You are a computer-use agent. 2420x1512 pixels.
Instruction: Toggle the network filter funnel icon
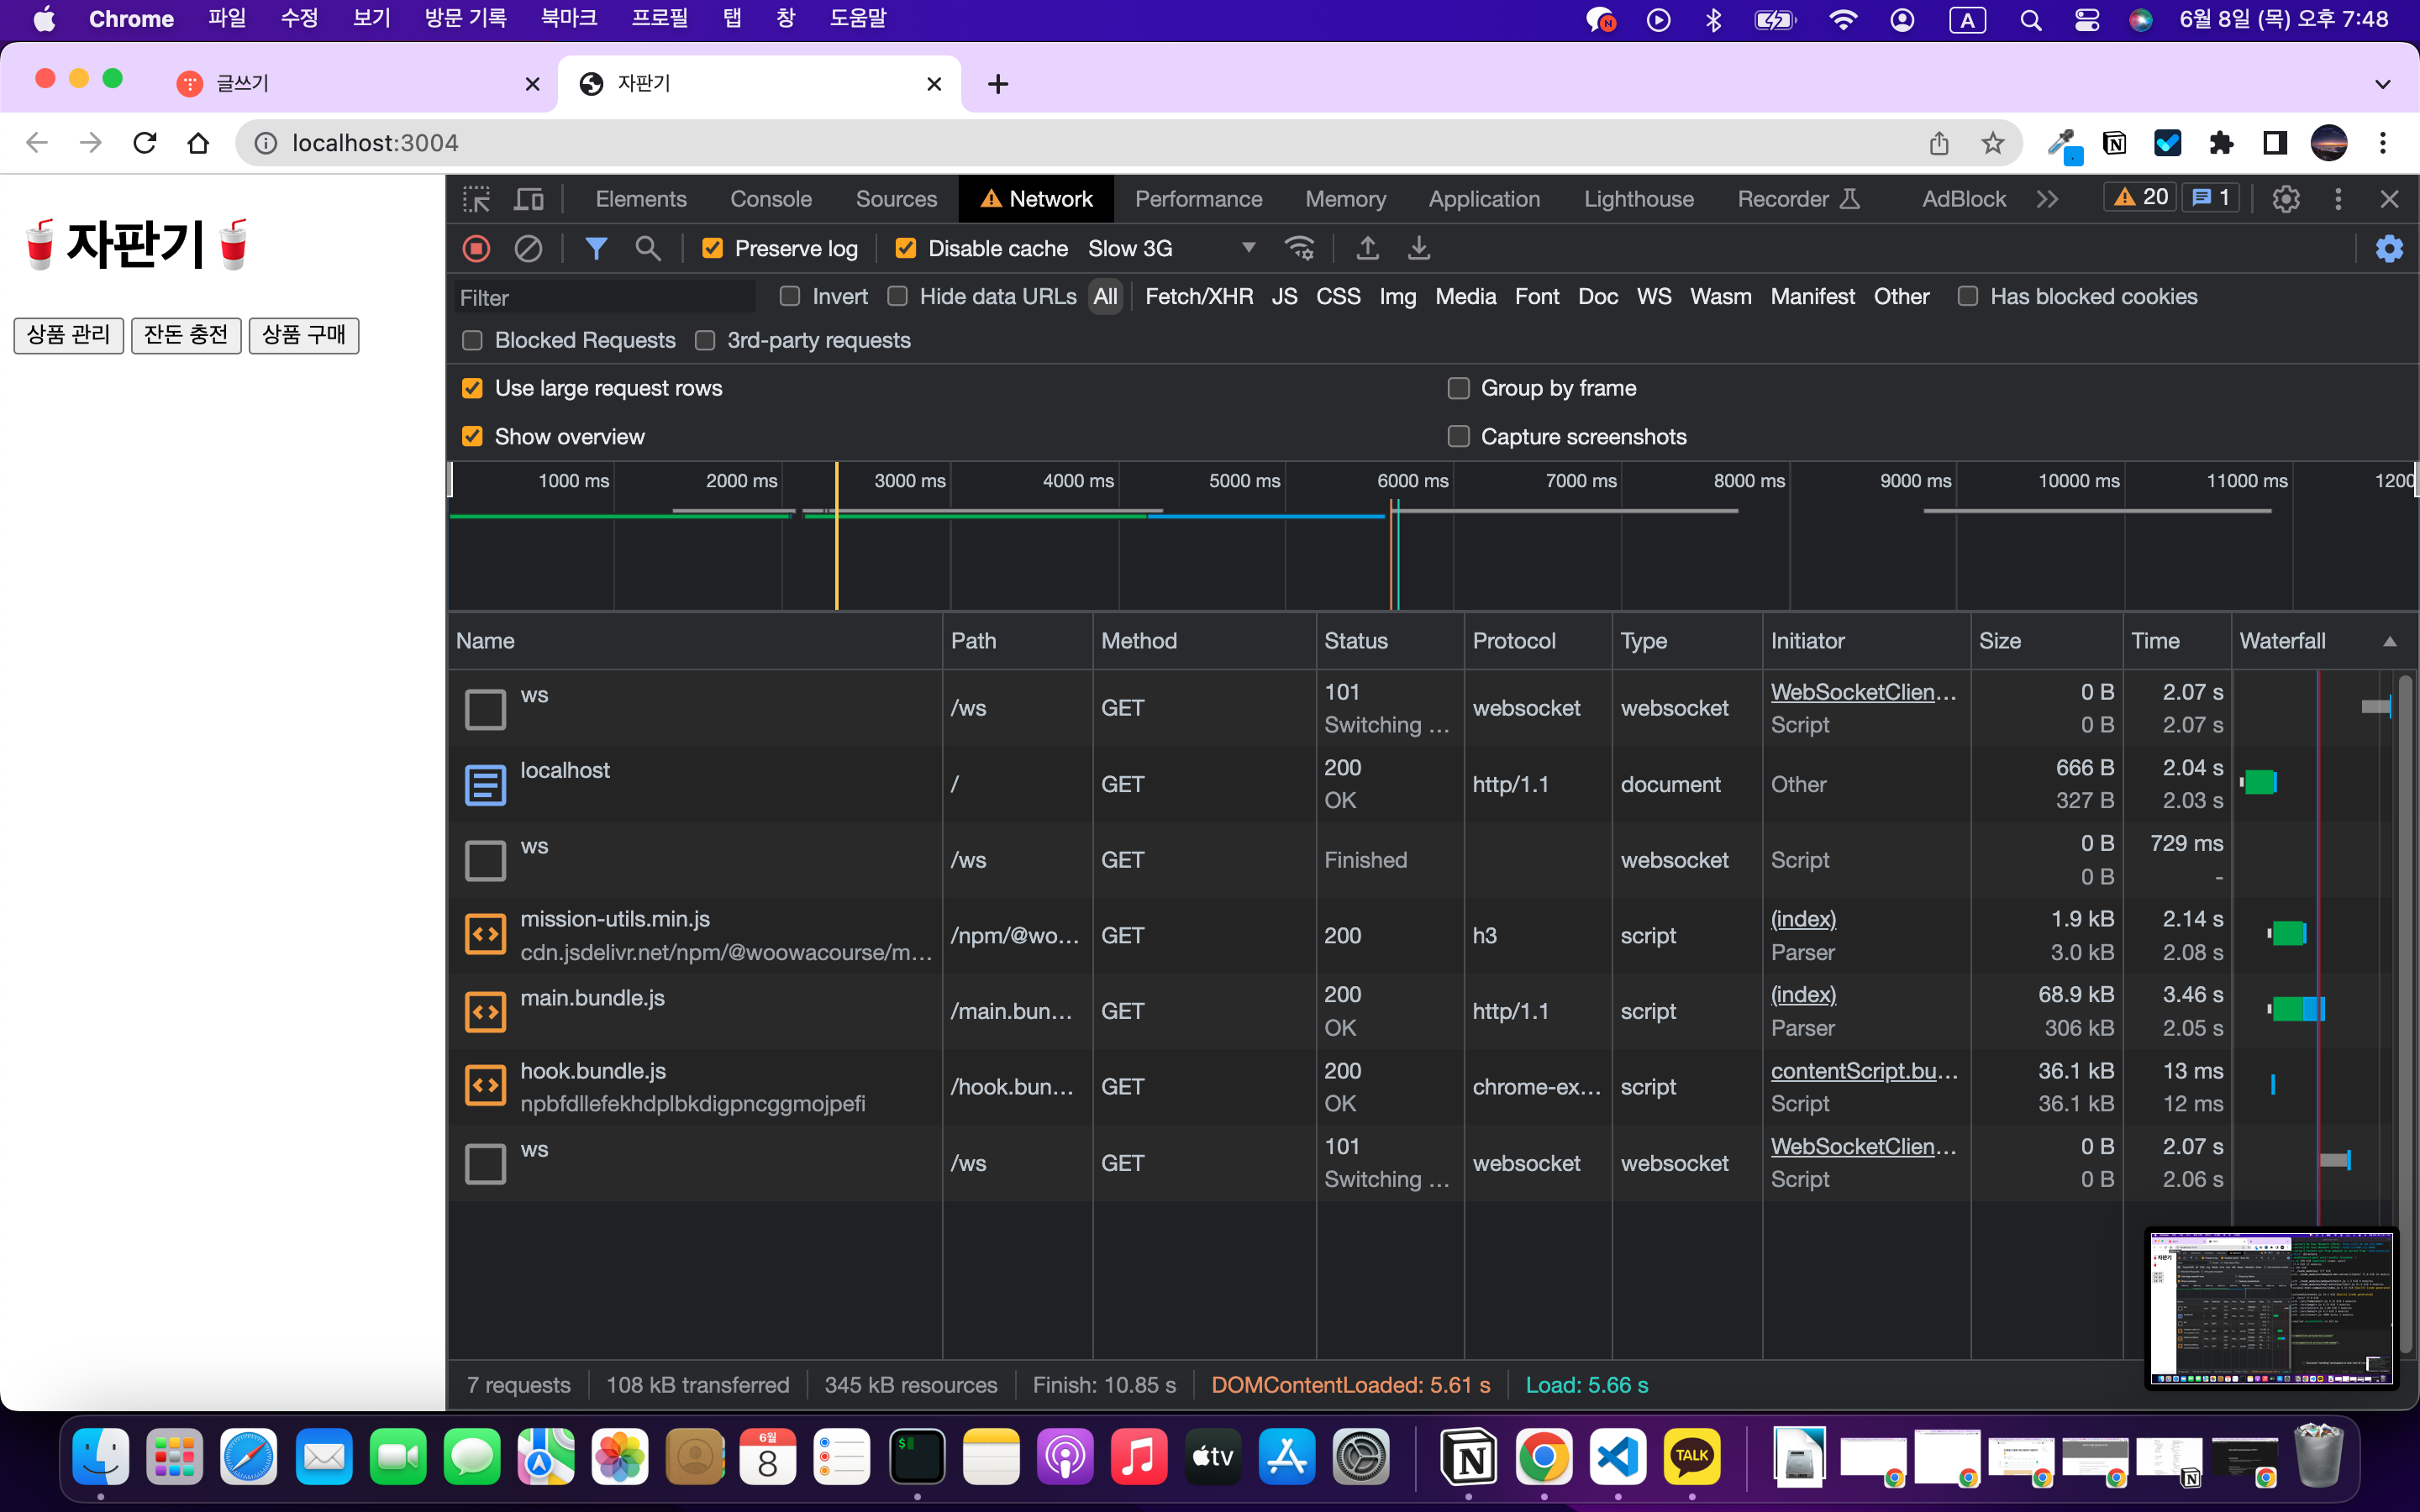pos(596,248)
